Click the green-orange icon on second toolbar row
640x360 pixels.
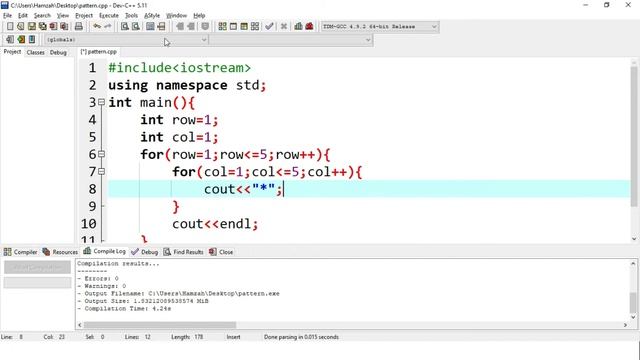(21, 40)
